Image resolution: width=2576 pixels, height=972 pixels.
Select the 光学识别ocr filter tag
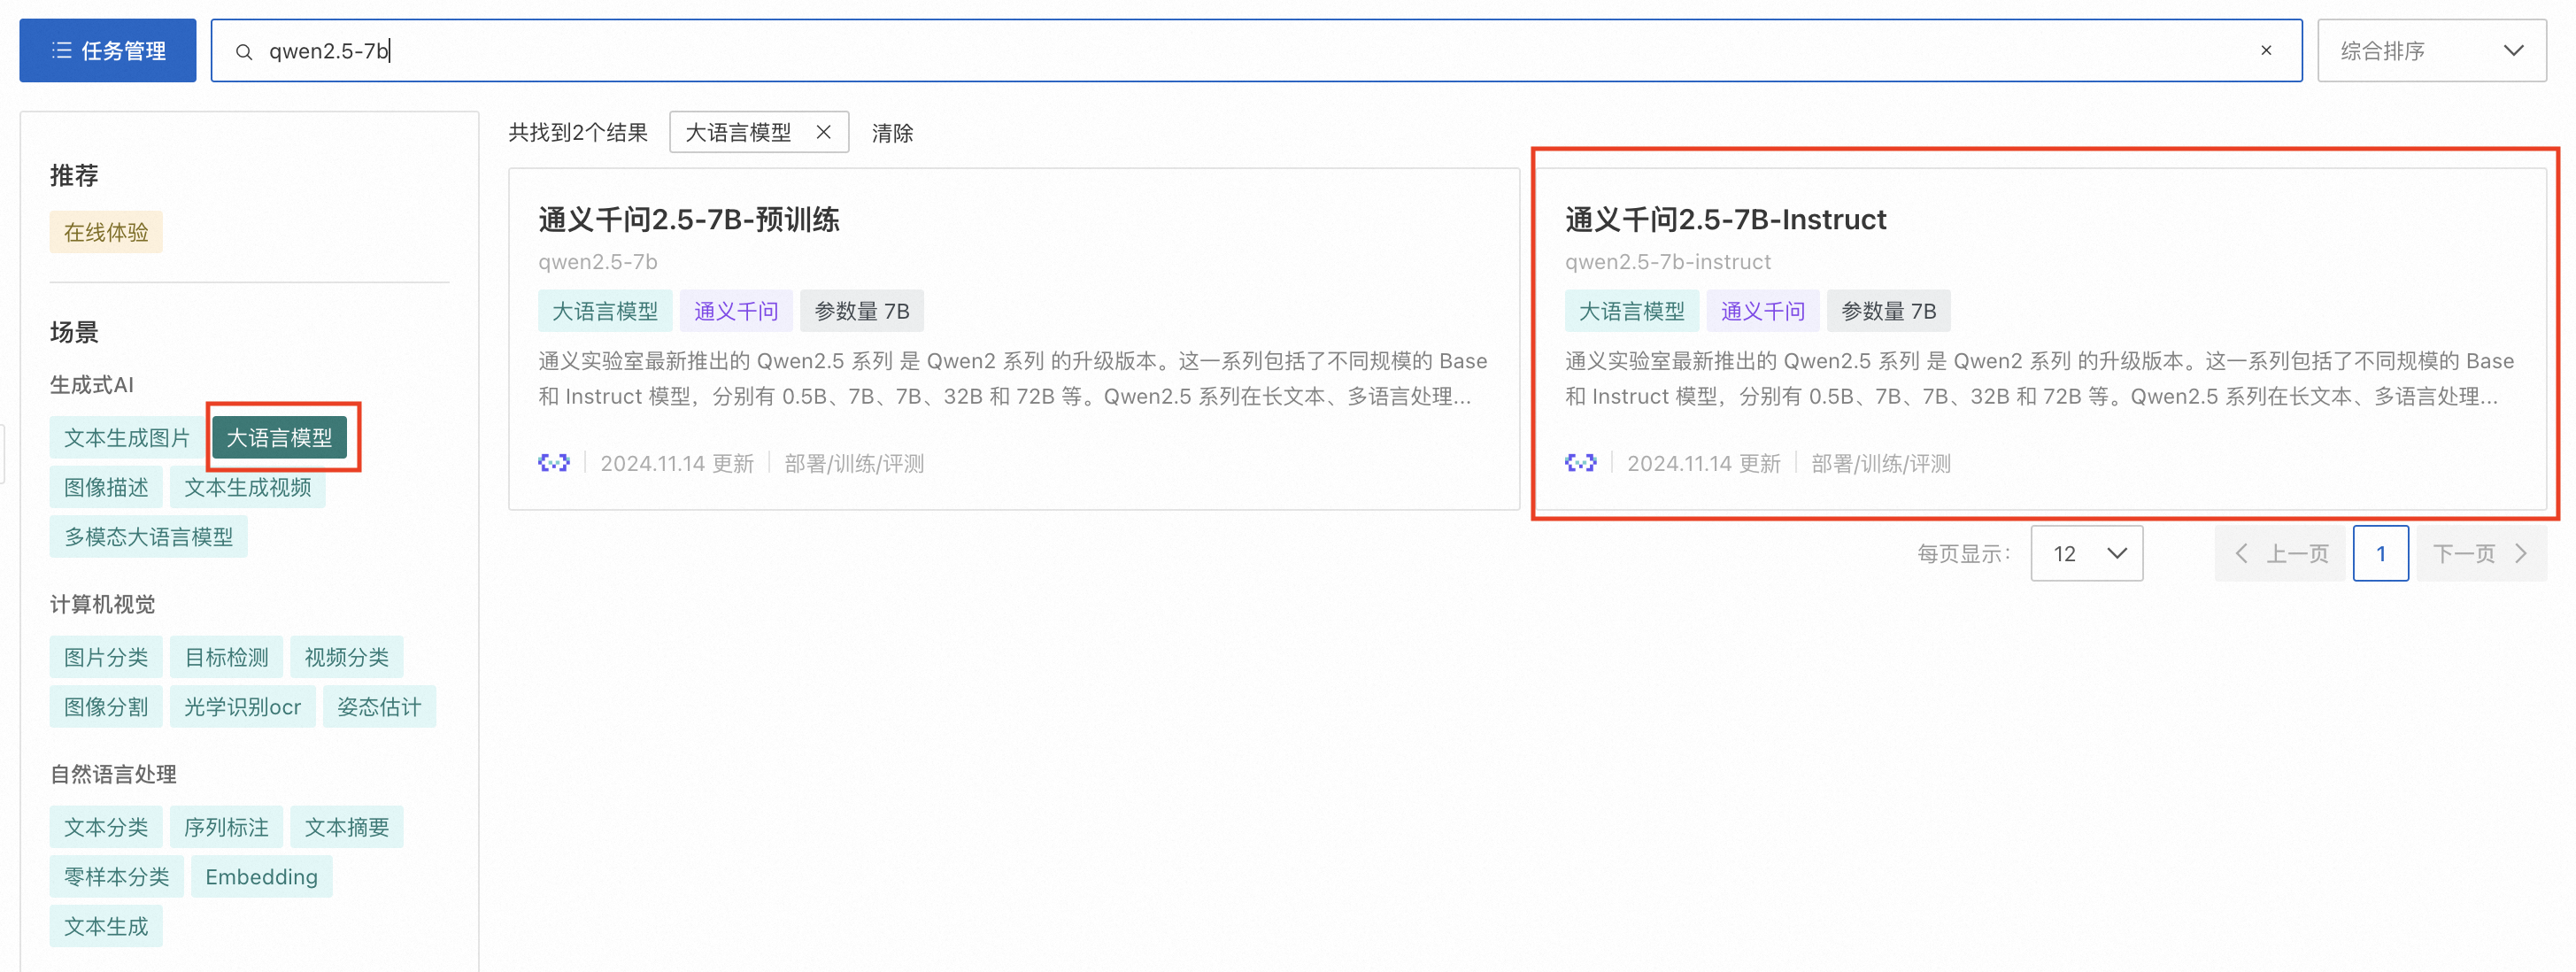[x=242, y=707]
